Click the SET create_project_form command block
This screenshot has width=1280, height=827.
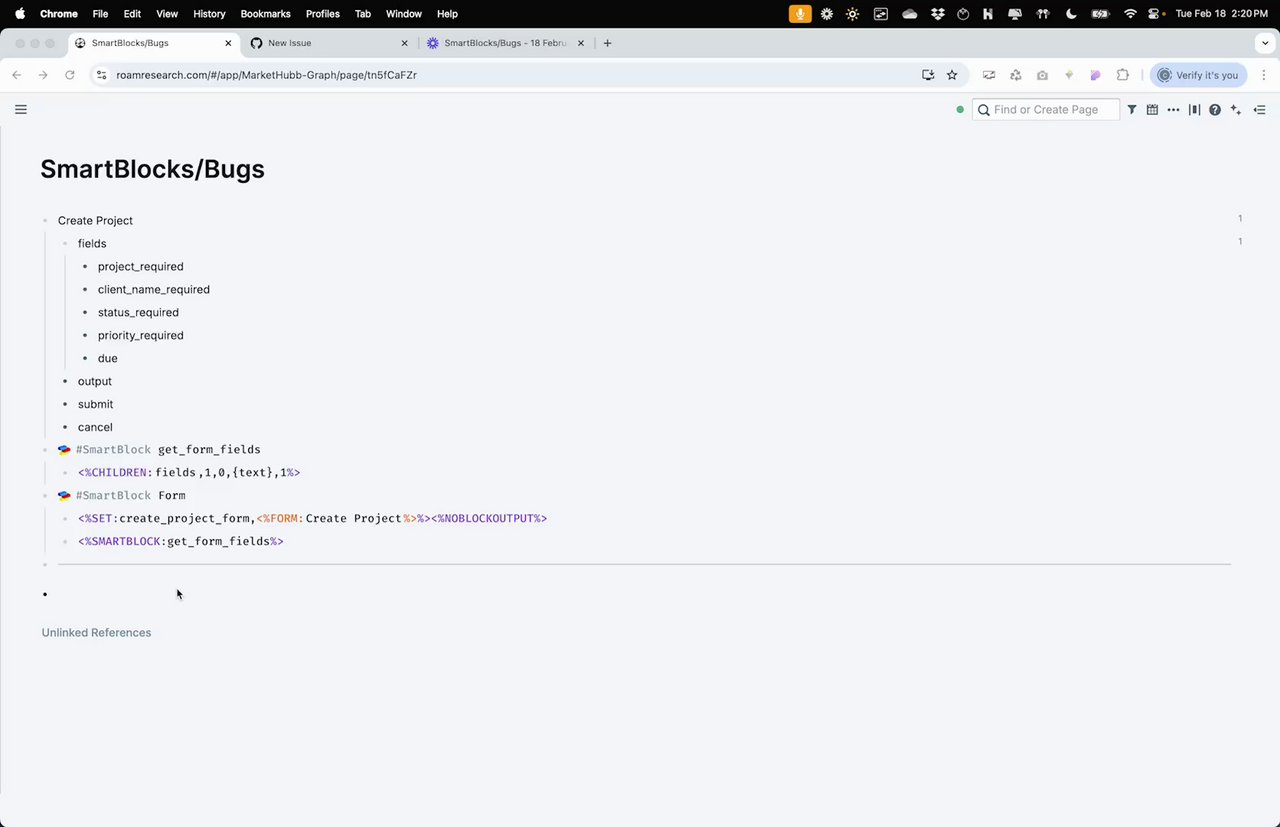pos(312,519)
